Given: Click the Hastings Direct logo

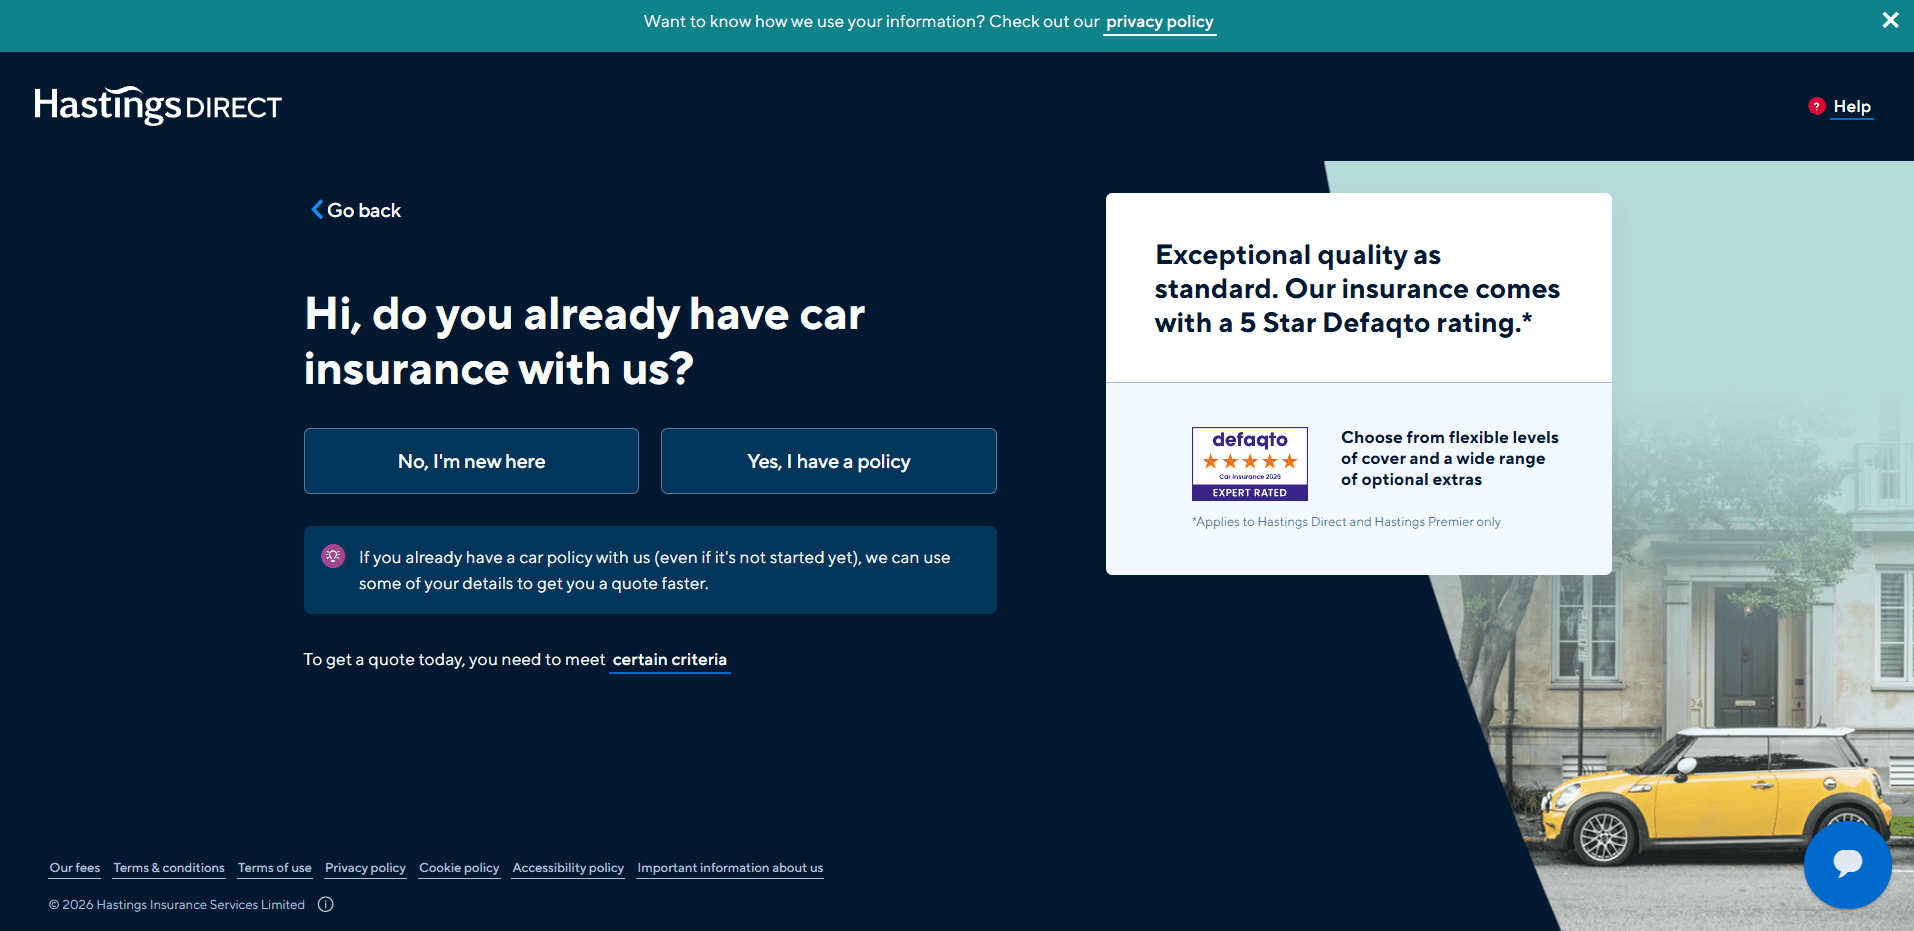Looking at the screenshot, I should [158, 105].
